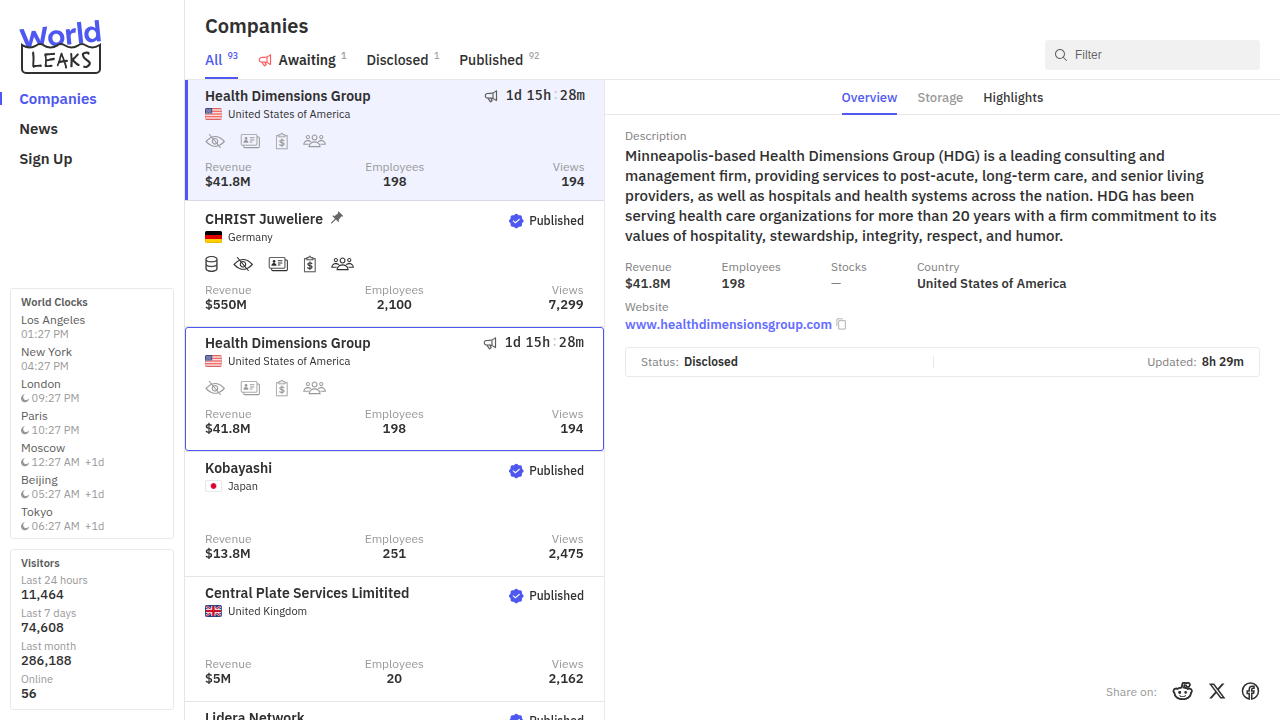Show the Published companies tab

coord(491,60)
